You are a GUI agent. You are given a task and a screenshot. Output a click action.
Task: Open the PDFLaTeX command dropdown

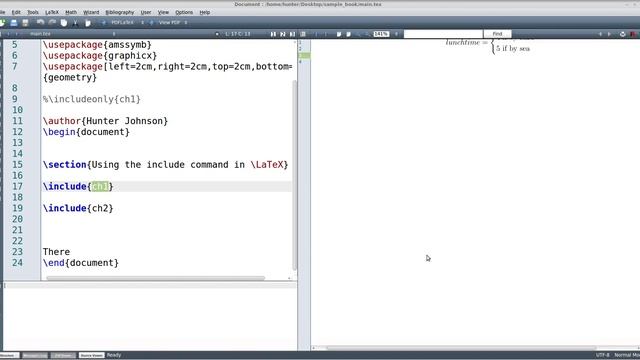[x=142, y=22]
